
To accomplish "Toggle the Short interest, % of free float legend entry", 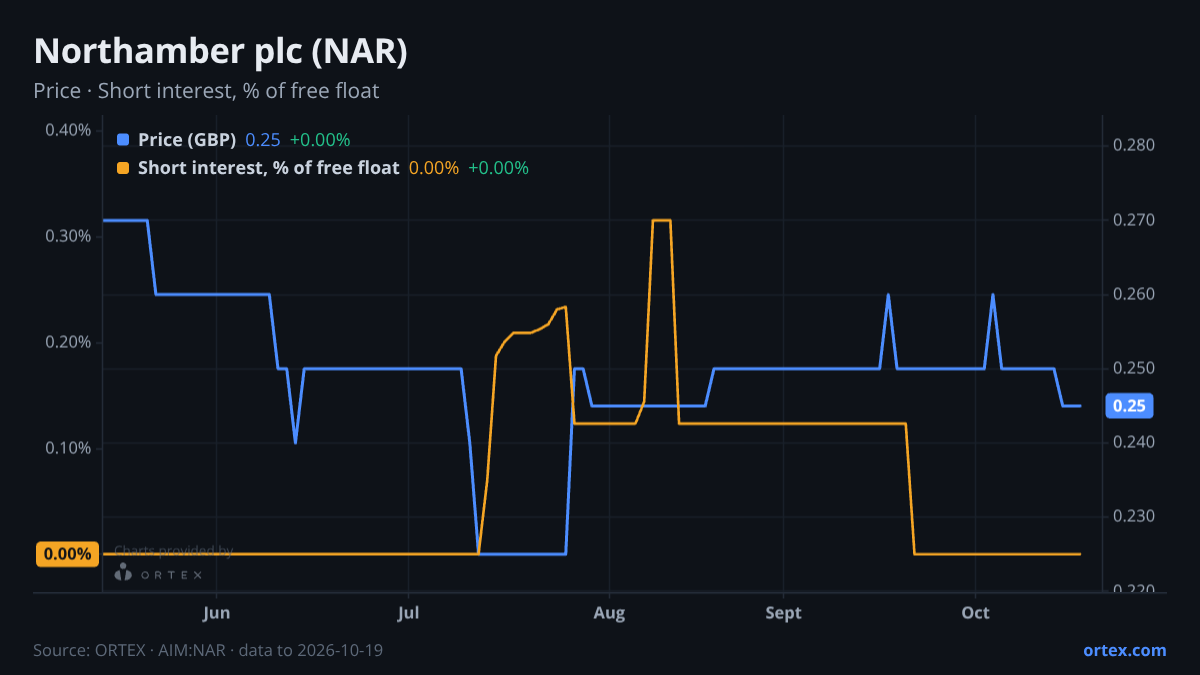I will pyautogui.click(x=323, y=168).
